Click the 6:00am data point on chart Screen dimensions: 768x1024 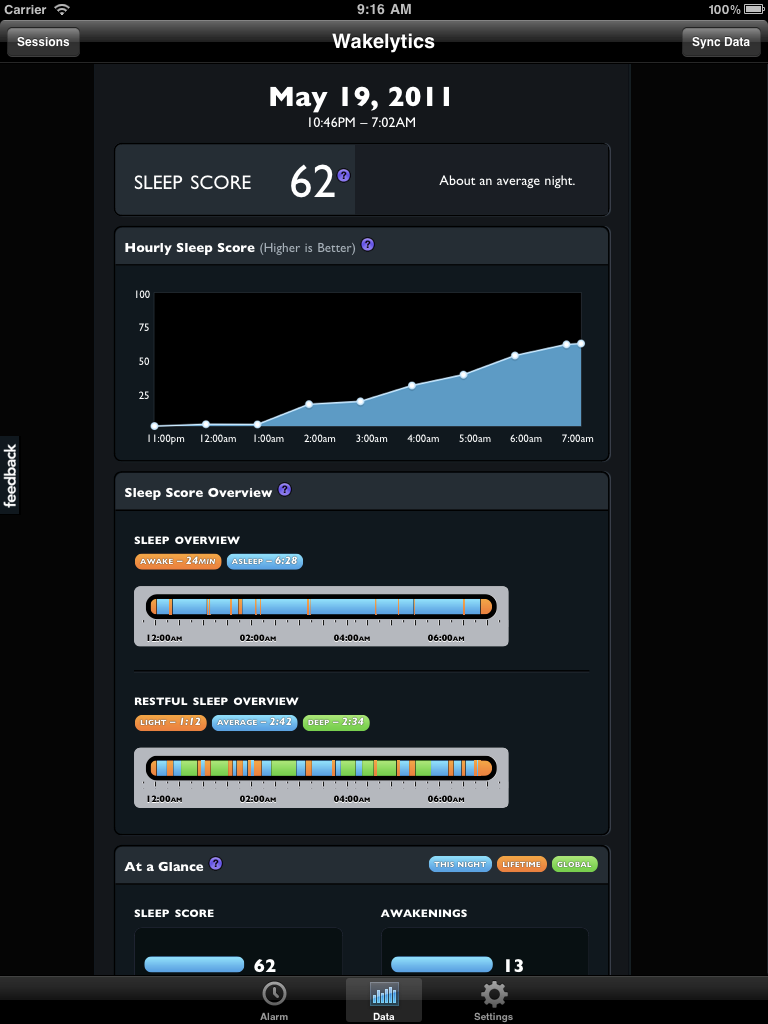(515, 355)
